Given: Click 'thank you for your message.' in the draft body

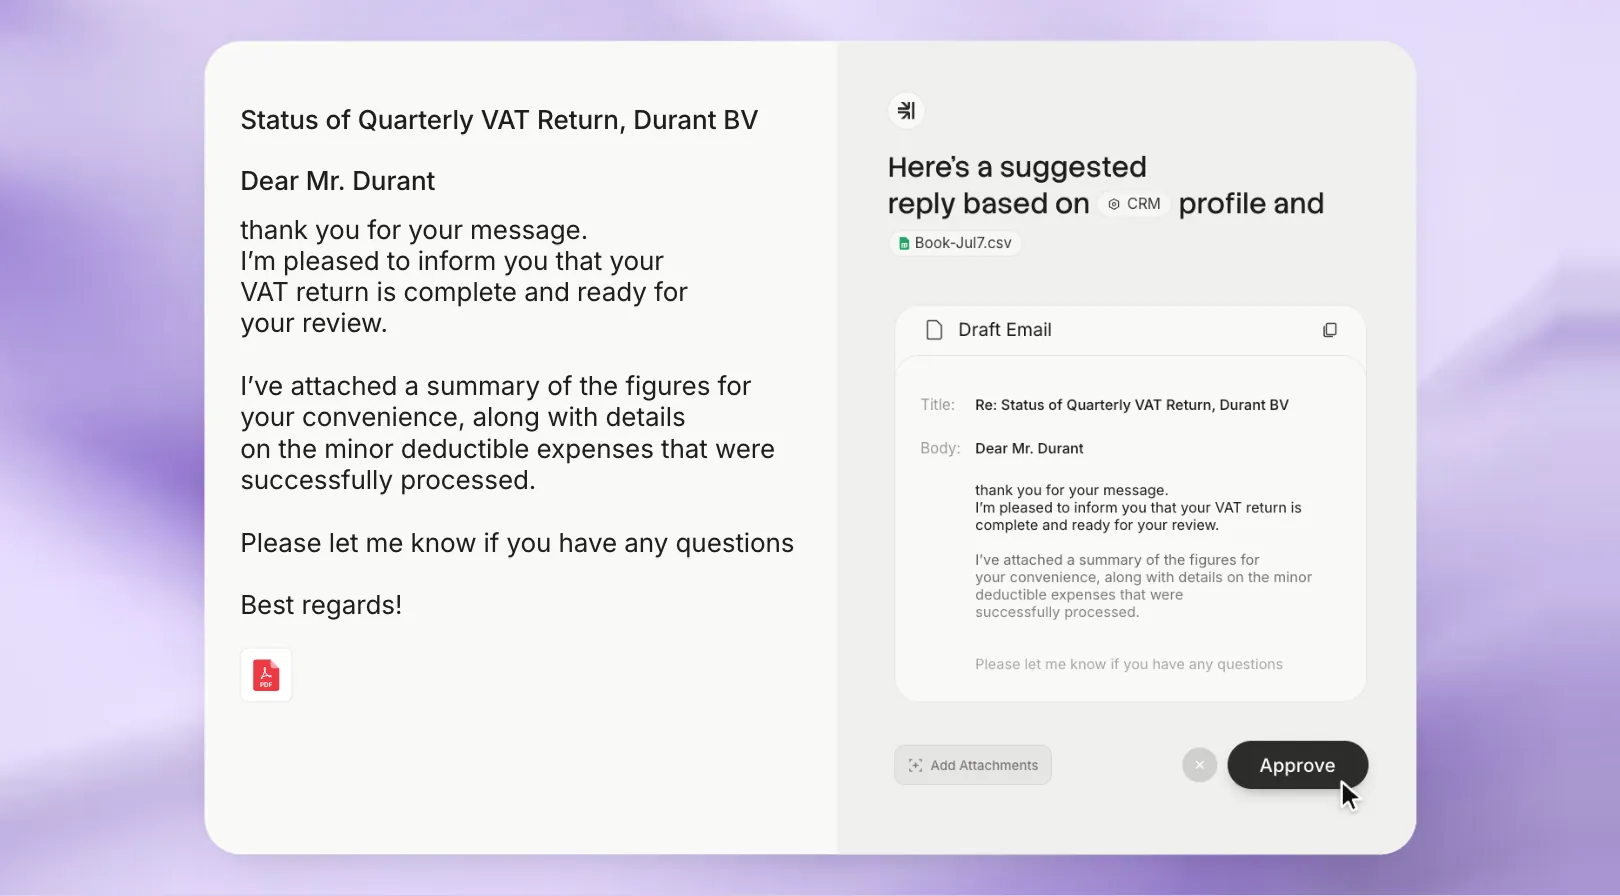Looking at the screenshot, I should tap(1072, 490).
